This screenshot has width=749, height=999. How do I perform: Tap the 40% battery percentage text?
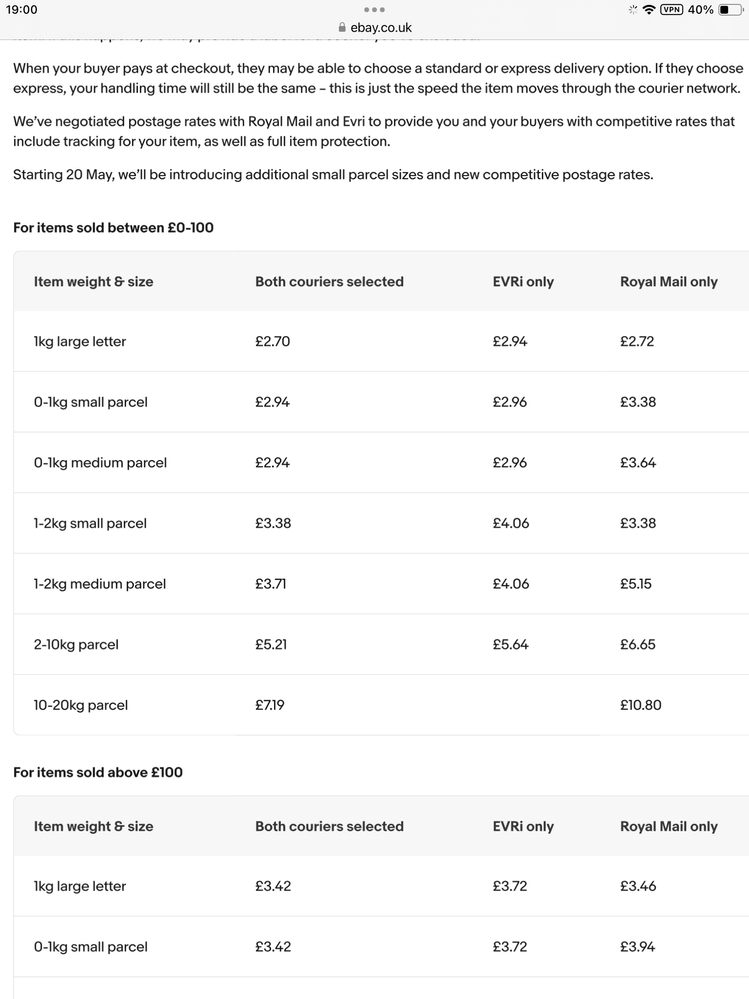(x=700, y=10)
